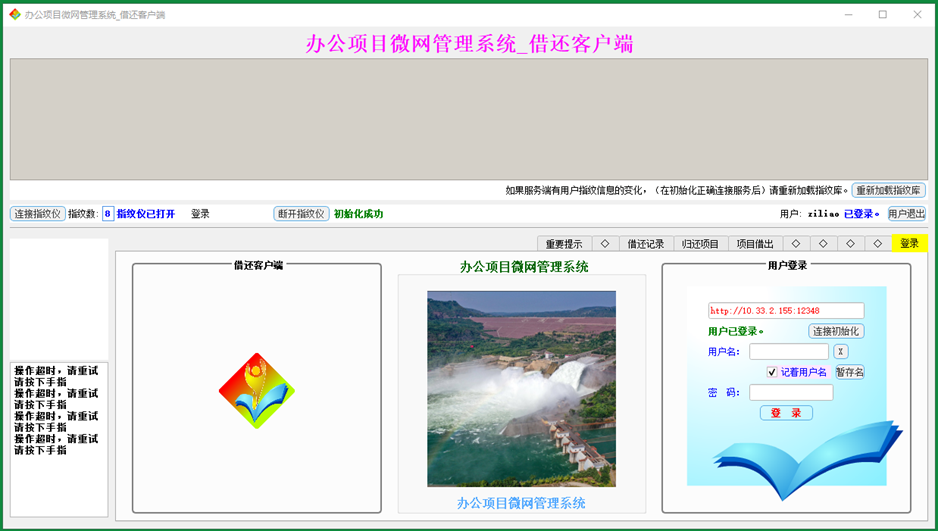The height and width of the screenshot is (531, 938).
Task: Click the 用户退出 button
Action: (x=906, y=213)
